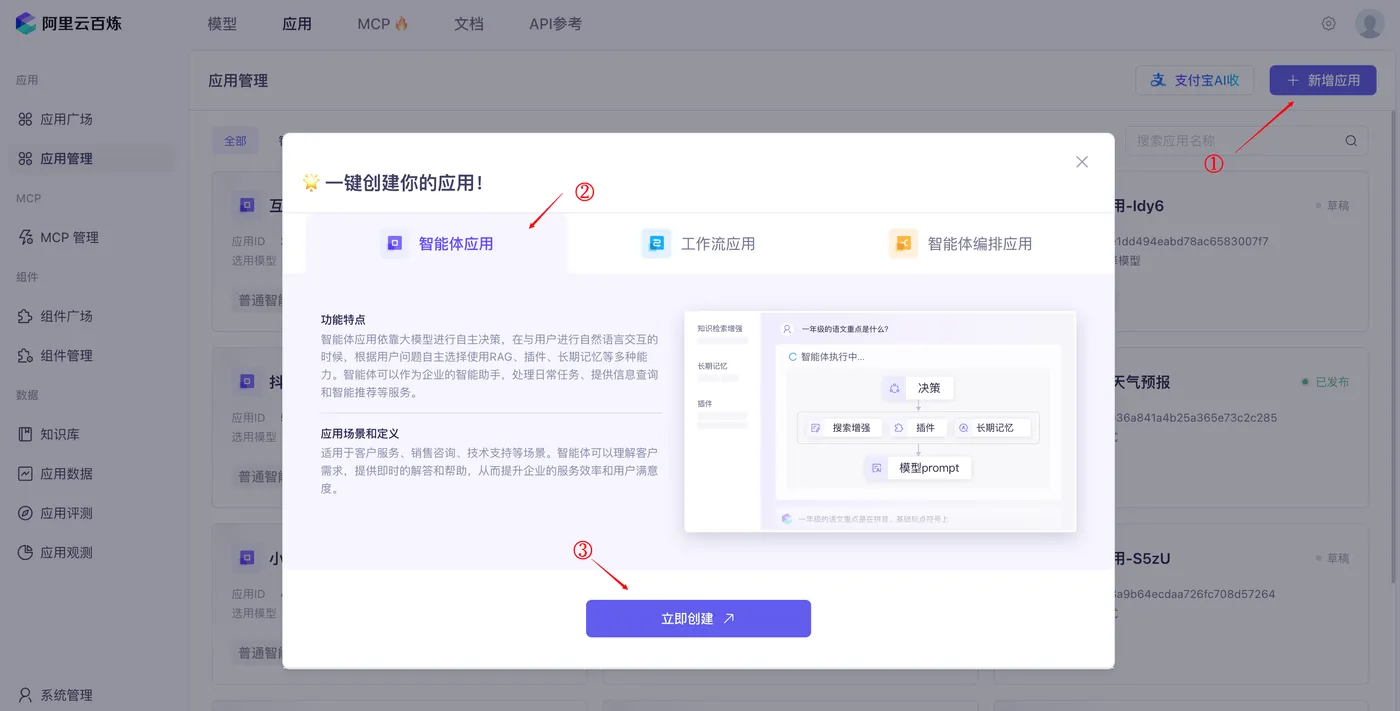
Task: Click the 功能特点 heading text
Action: 343,320
